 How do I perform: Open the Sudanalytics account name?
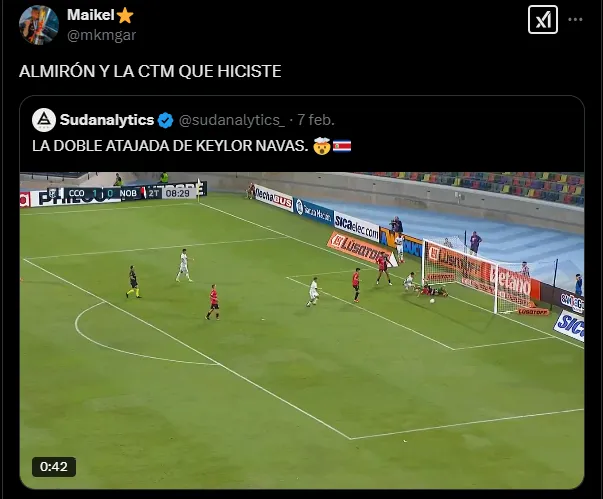pos(107,120)
